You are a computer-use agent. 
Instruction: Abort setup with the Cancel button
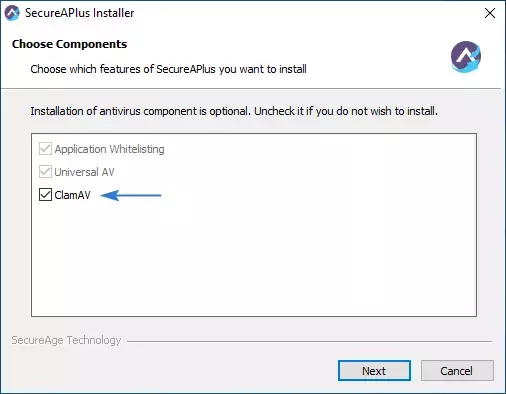coord(457,370)
